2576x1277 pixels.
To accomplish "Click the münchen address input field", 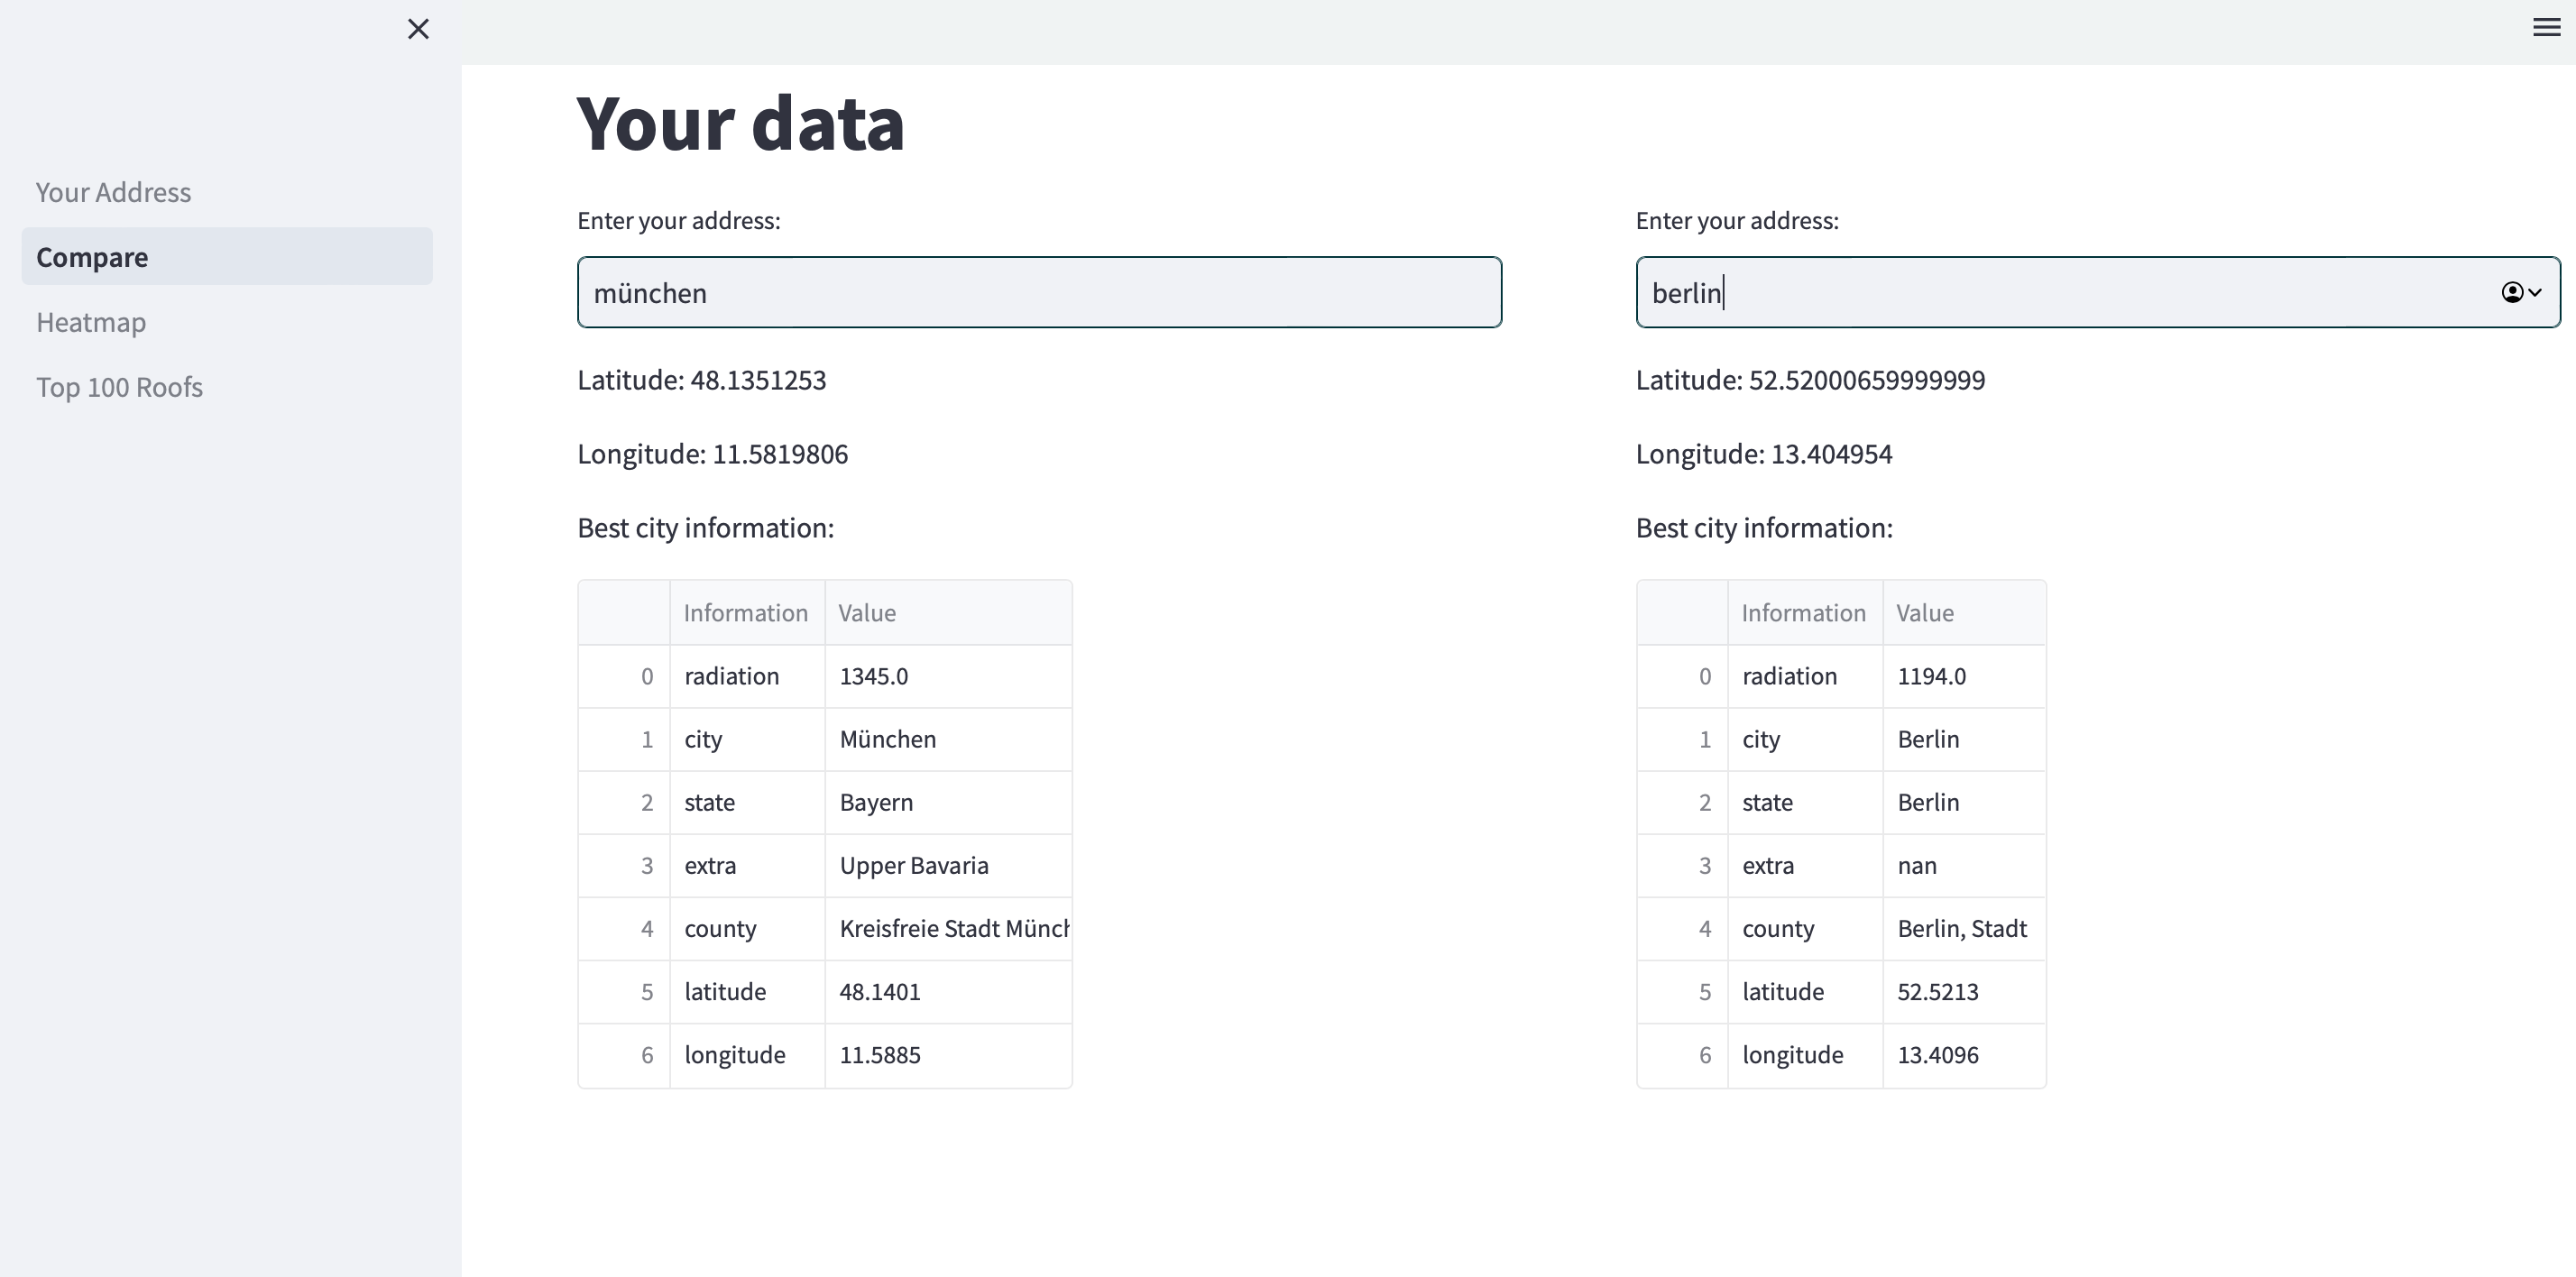I will click(x=1038, y=292).
